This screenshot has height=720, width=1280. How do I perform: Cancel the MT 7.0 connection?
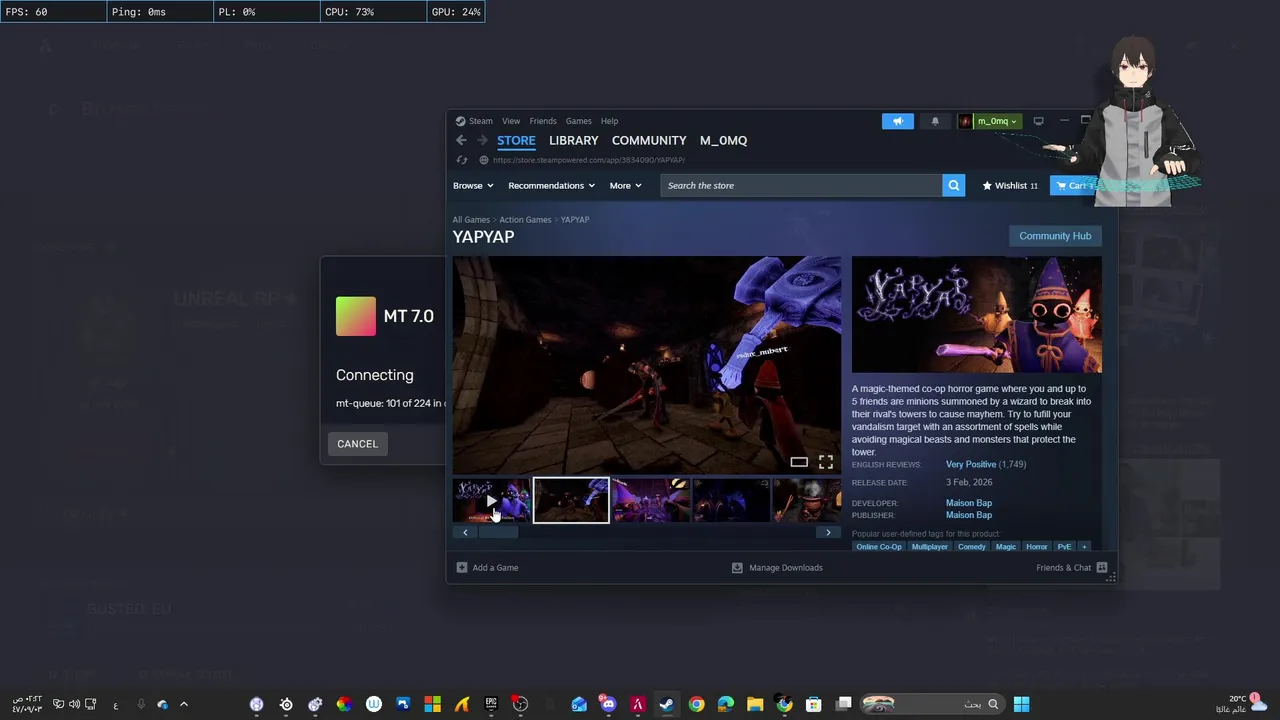(x=357, y=444)
